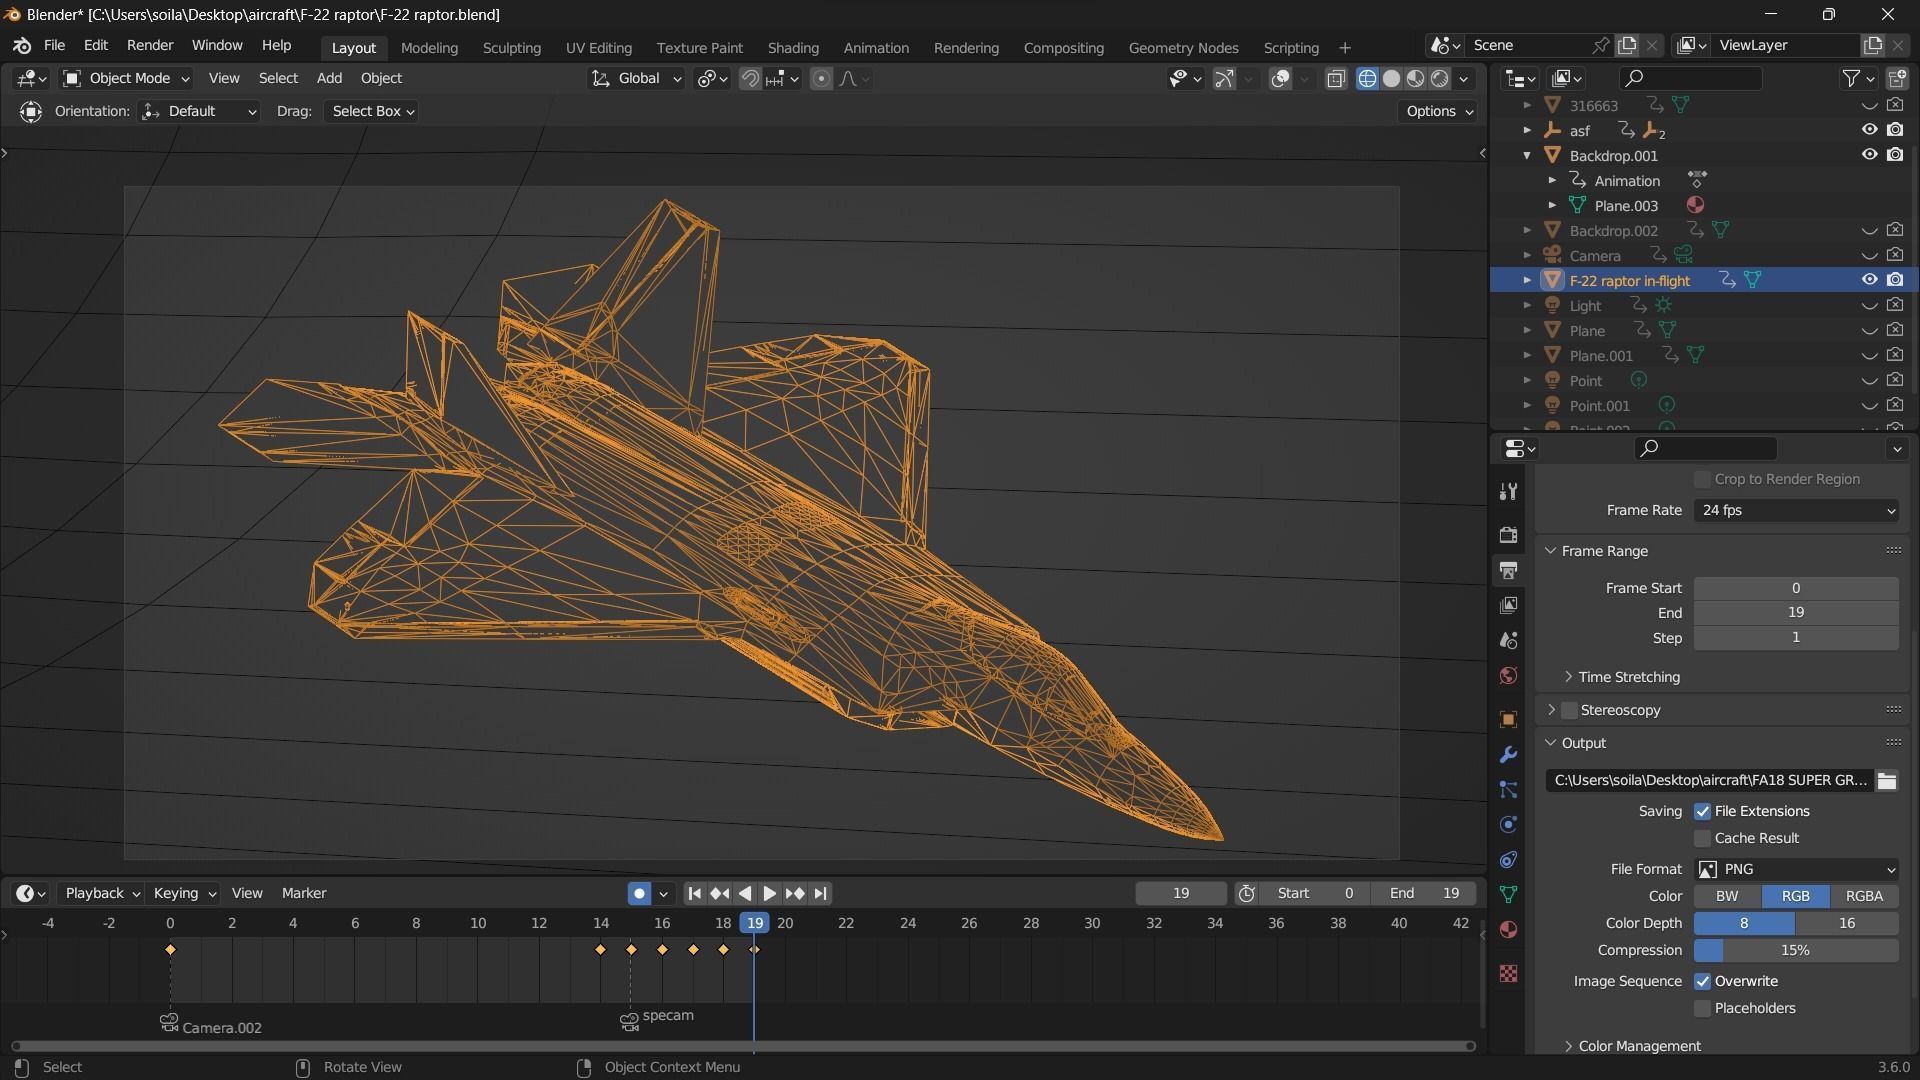Browse output folder path

1887,780
